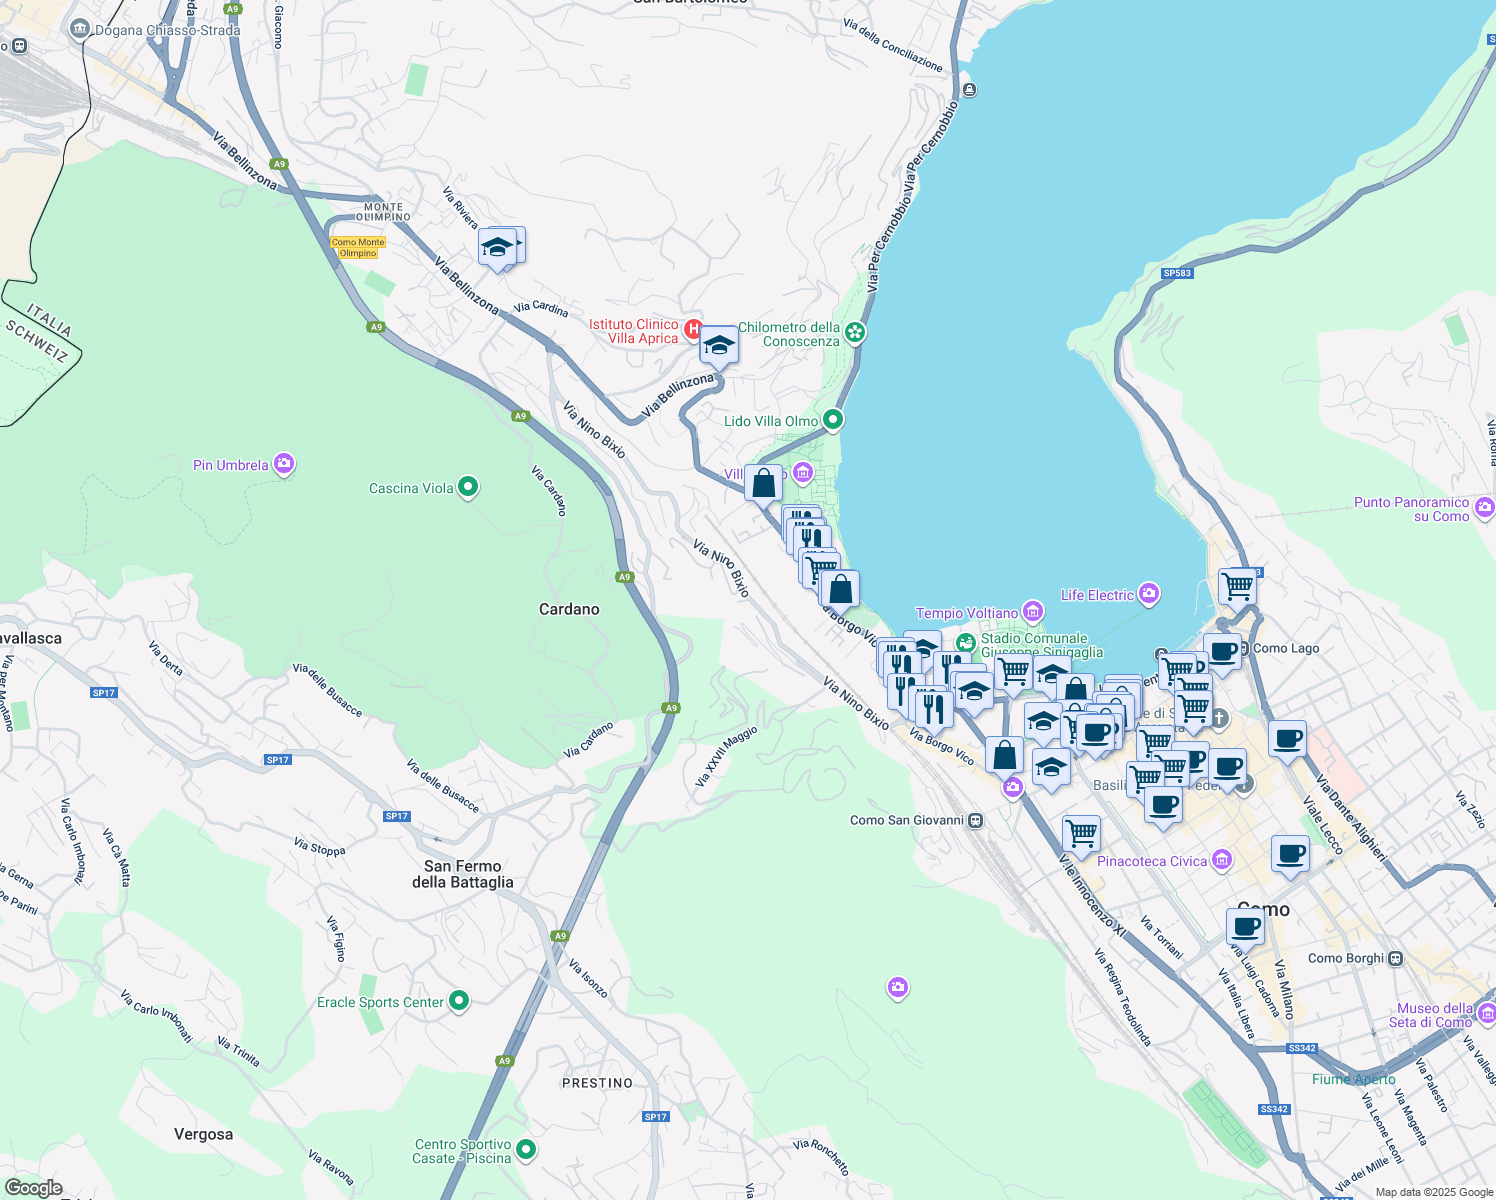1496x1200 pixels.
Task: Click the SP583 road shield
Action: click(x=1177, y=273)
